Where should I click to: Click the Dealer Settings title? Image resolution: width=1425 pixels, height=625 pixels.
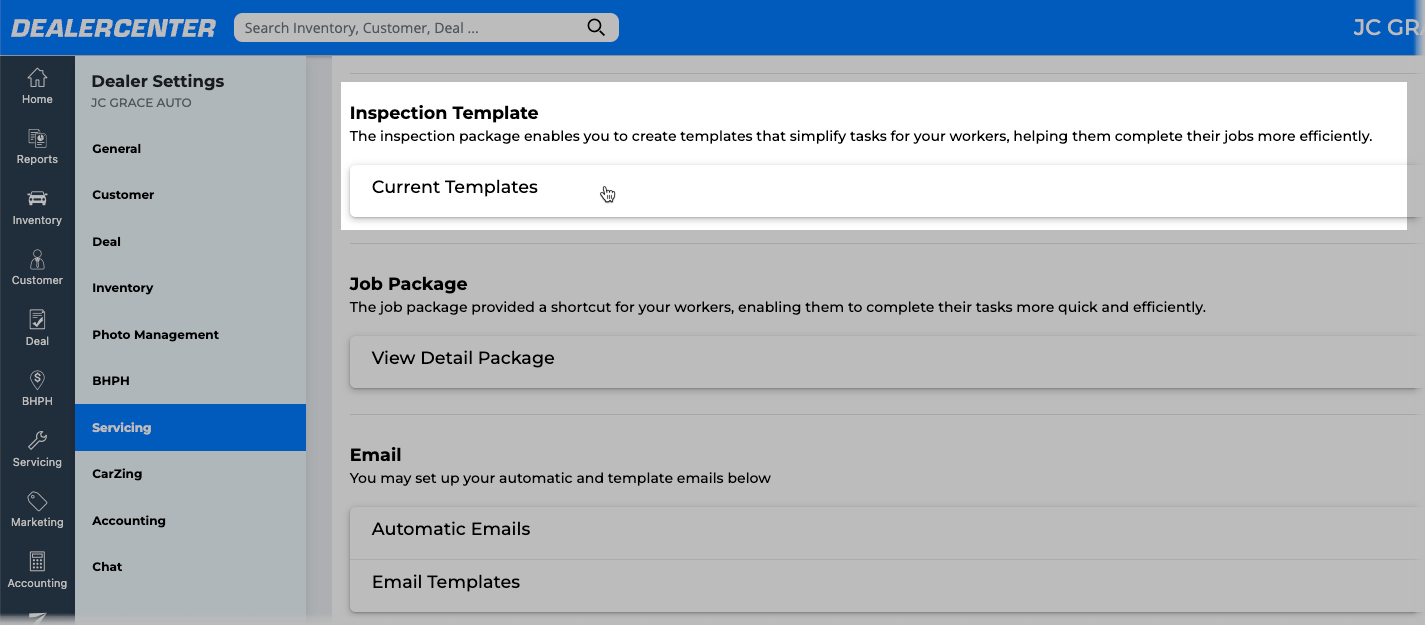158,81
